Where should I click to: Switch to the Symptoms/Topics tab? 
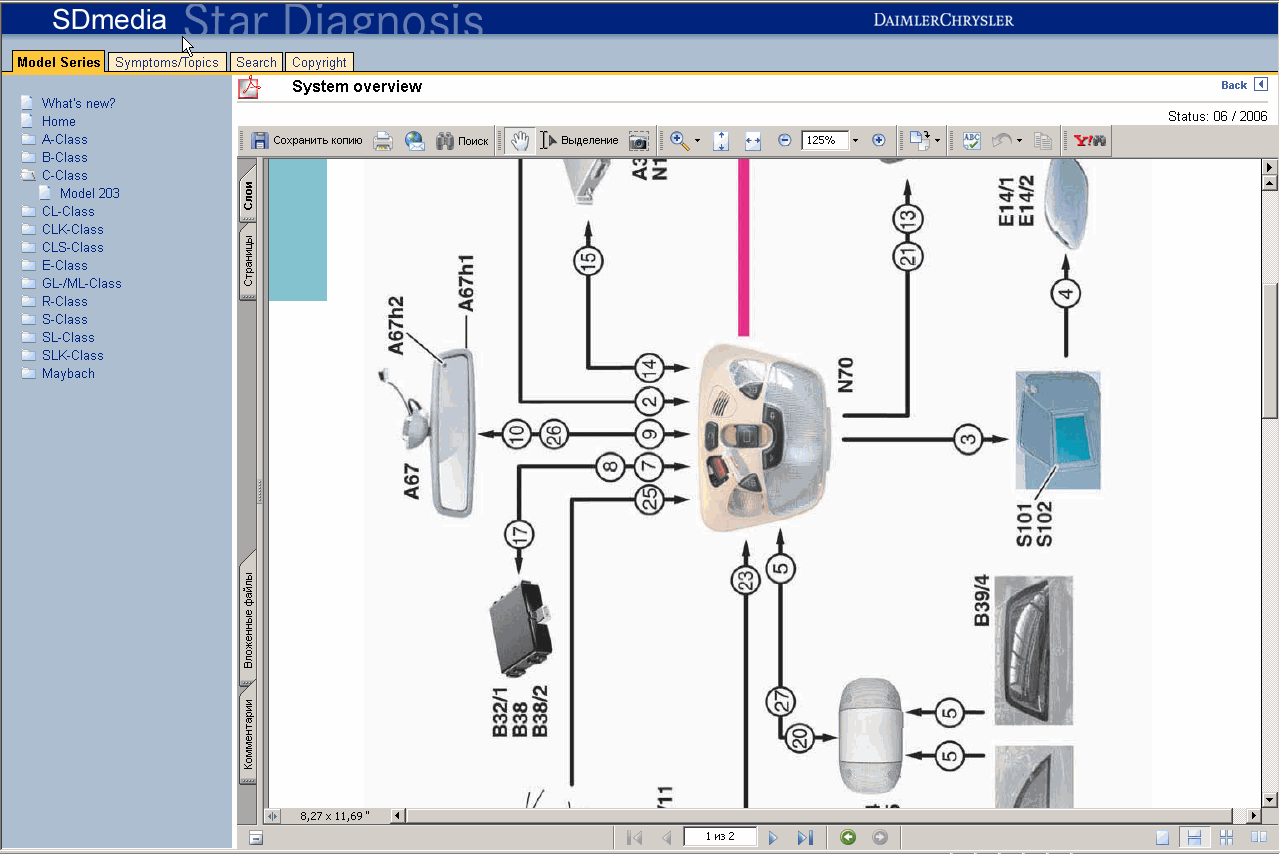click(x=166, y=62)
